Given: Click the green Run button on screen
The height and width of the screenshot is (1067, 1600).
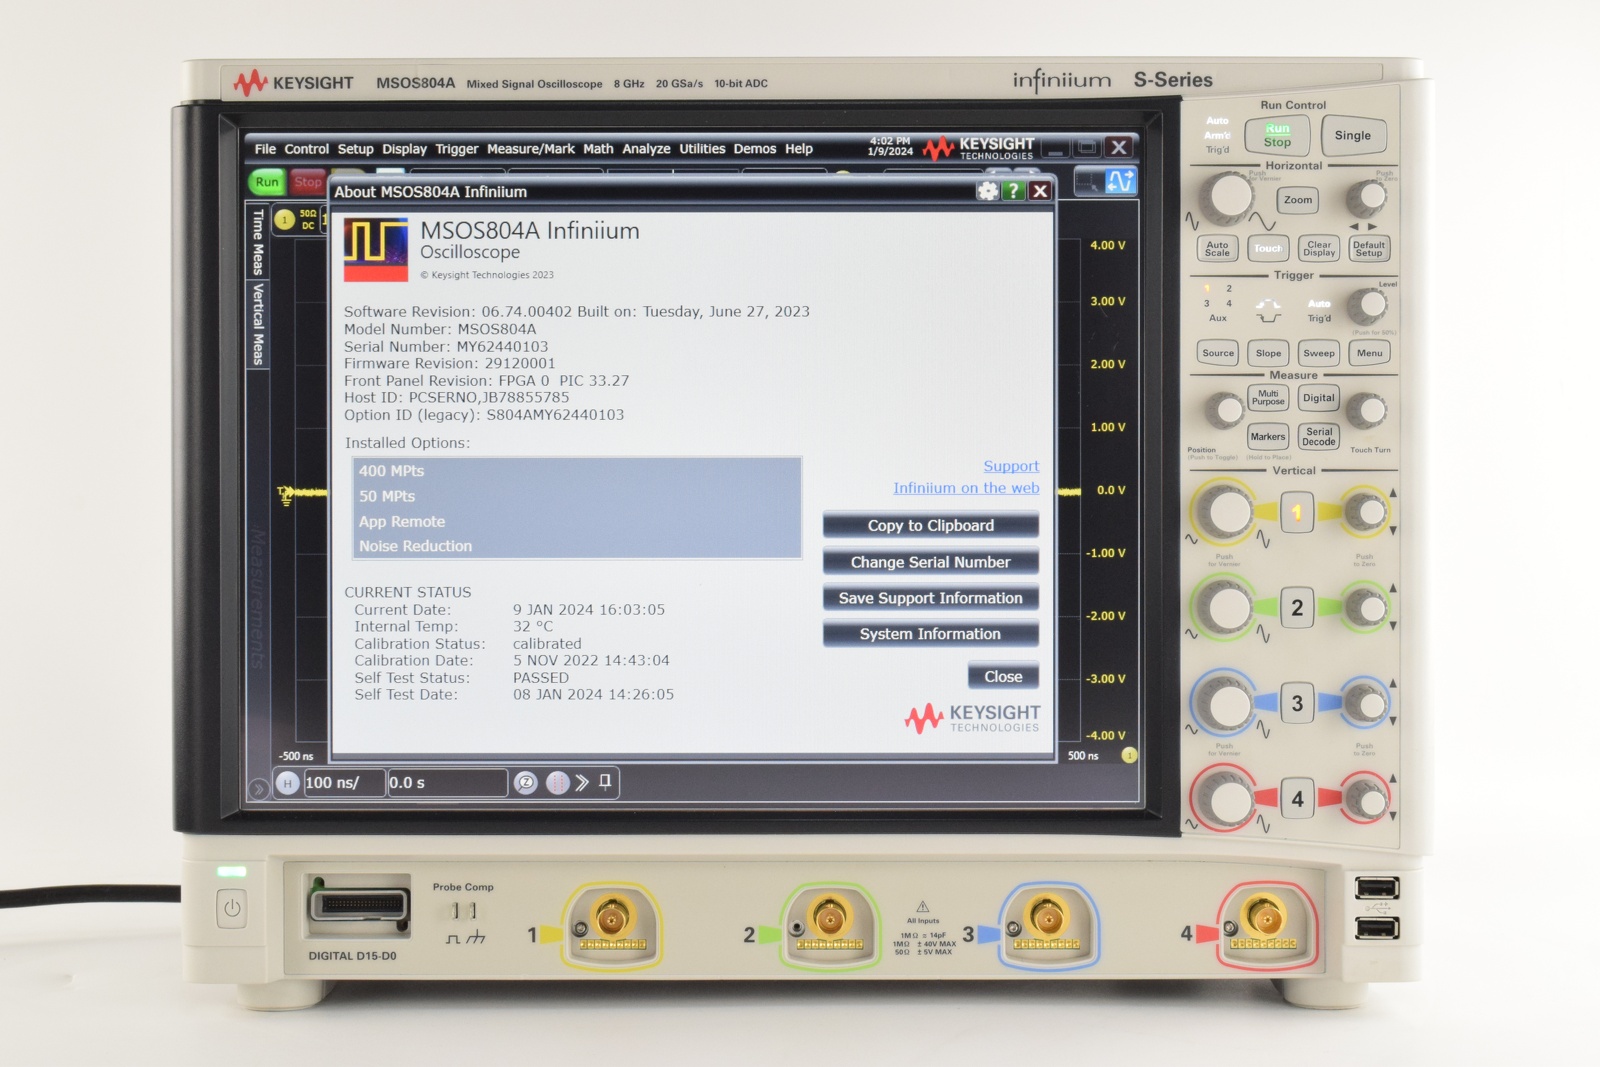Looking at the screenshot, I should (267, 182).
